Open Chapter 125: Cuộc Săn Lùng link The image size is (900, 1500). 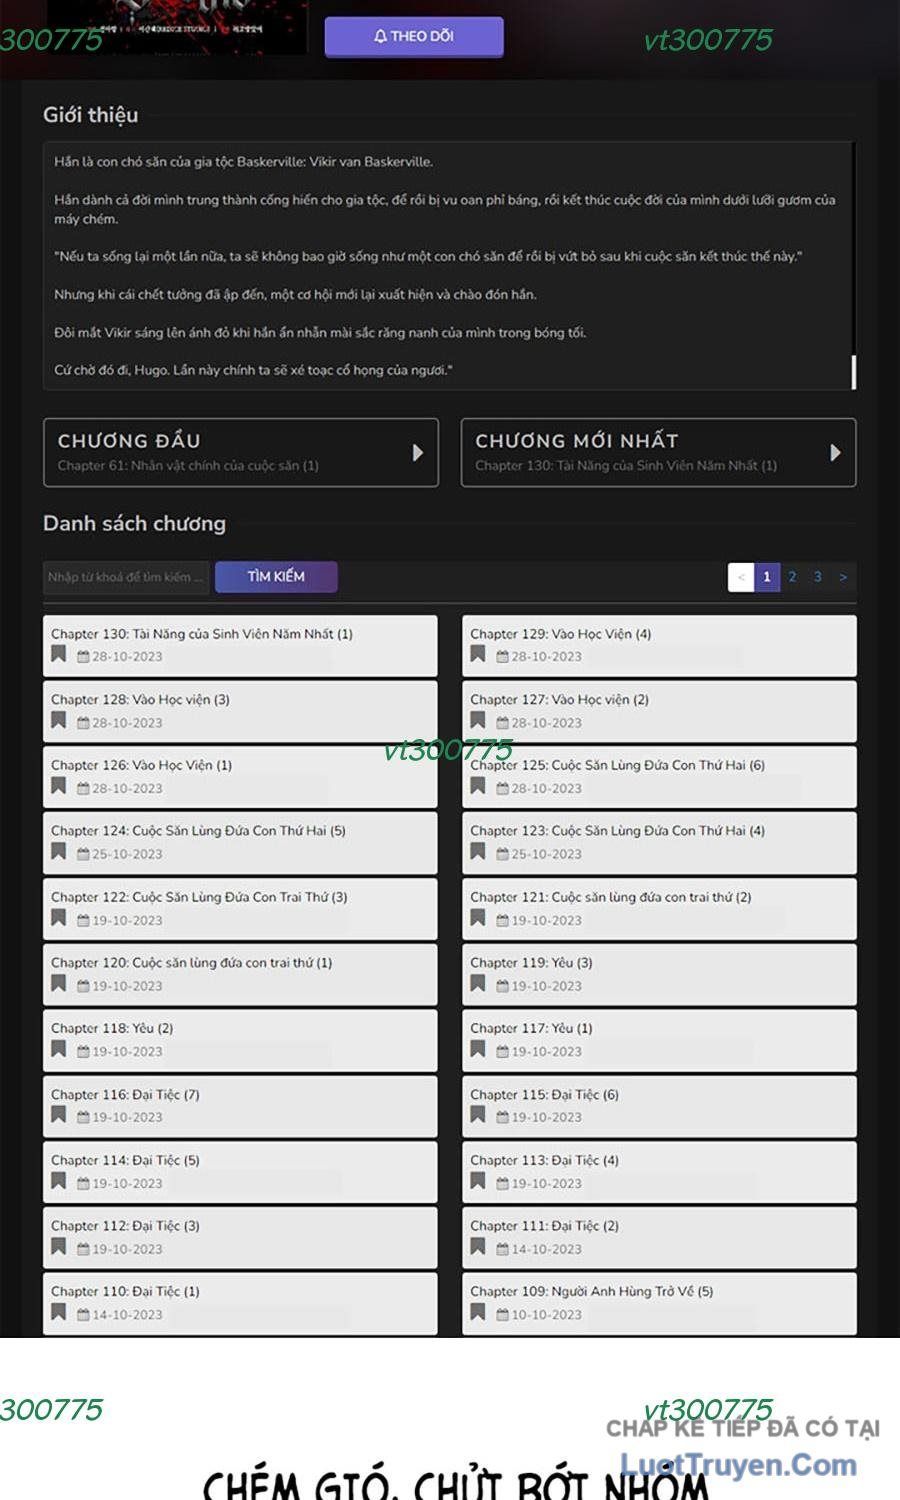[x=617, y=765]
